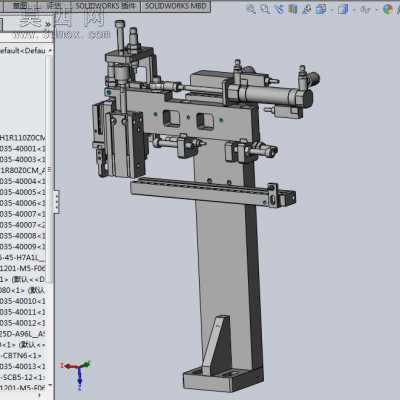Select tree row 25D-A96L_A
400x400 pixels.
(23, 334)
